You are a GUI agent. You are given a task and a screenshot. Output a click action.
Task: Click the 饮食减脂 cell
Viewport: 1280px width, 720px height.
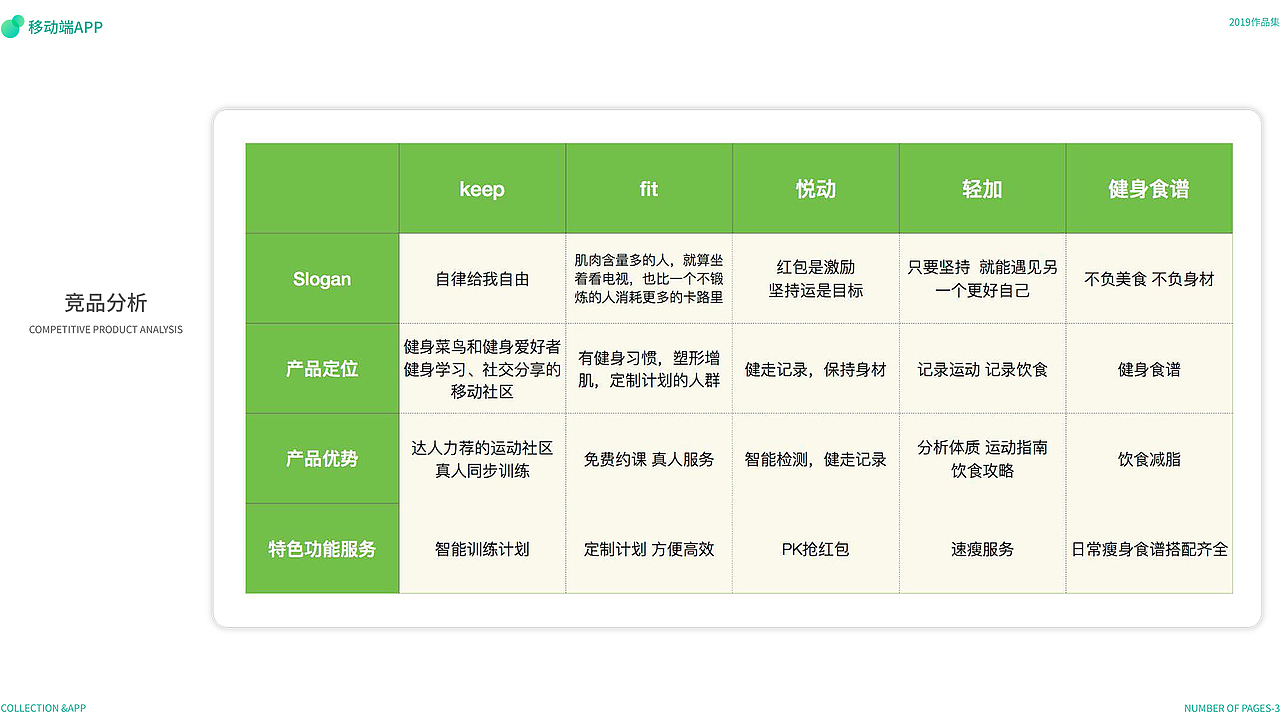tap(1149, 459)
